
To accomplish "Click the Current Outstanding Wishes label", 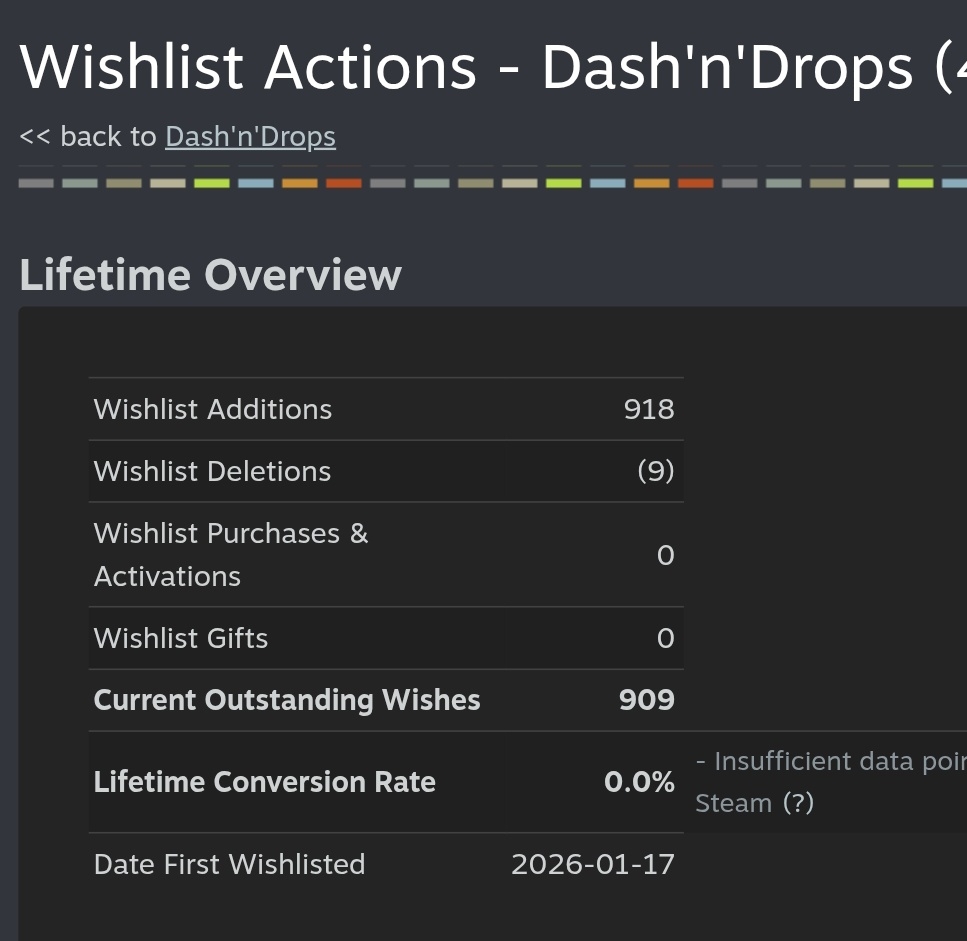I will click(287, 700).
